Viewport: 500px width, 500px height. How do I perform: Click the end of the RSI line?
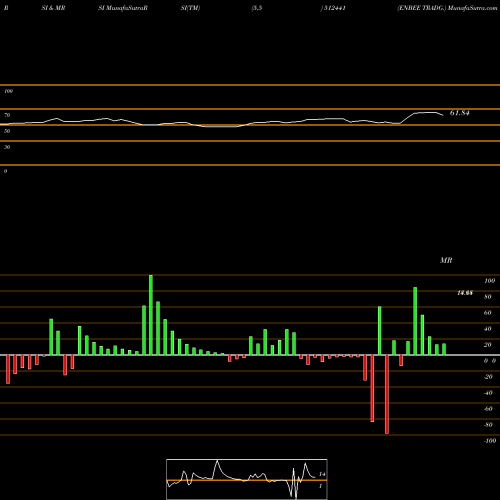point(443,115)
